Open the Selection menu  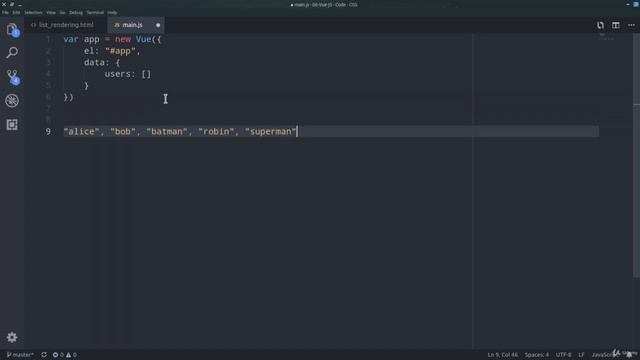click(x=33, y=13)
